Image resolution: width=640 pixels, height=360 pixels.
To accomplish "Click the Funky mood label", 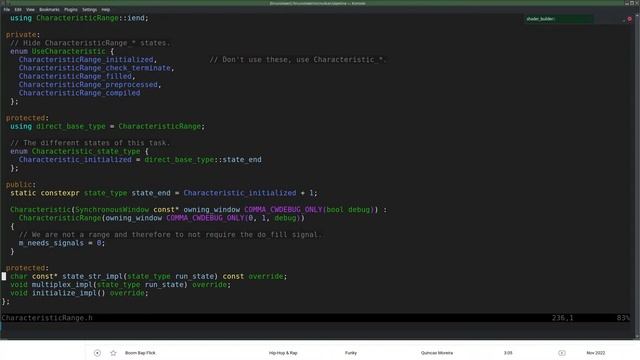I will pos(351,353).
